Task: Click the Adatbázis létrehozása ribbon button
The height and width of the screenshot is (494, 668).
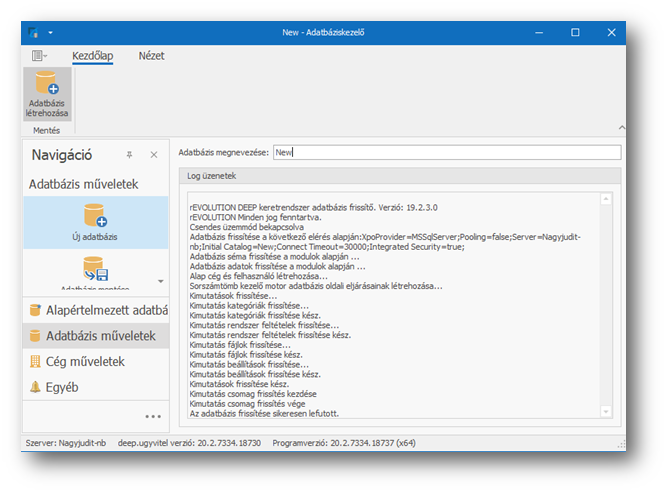Action: pos(46,95)
